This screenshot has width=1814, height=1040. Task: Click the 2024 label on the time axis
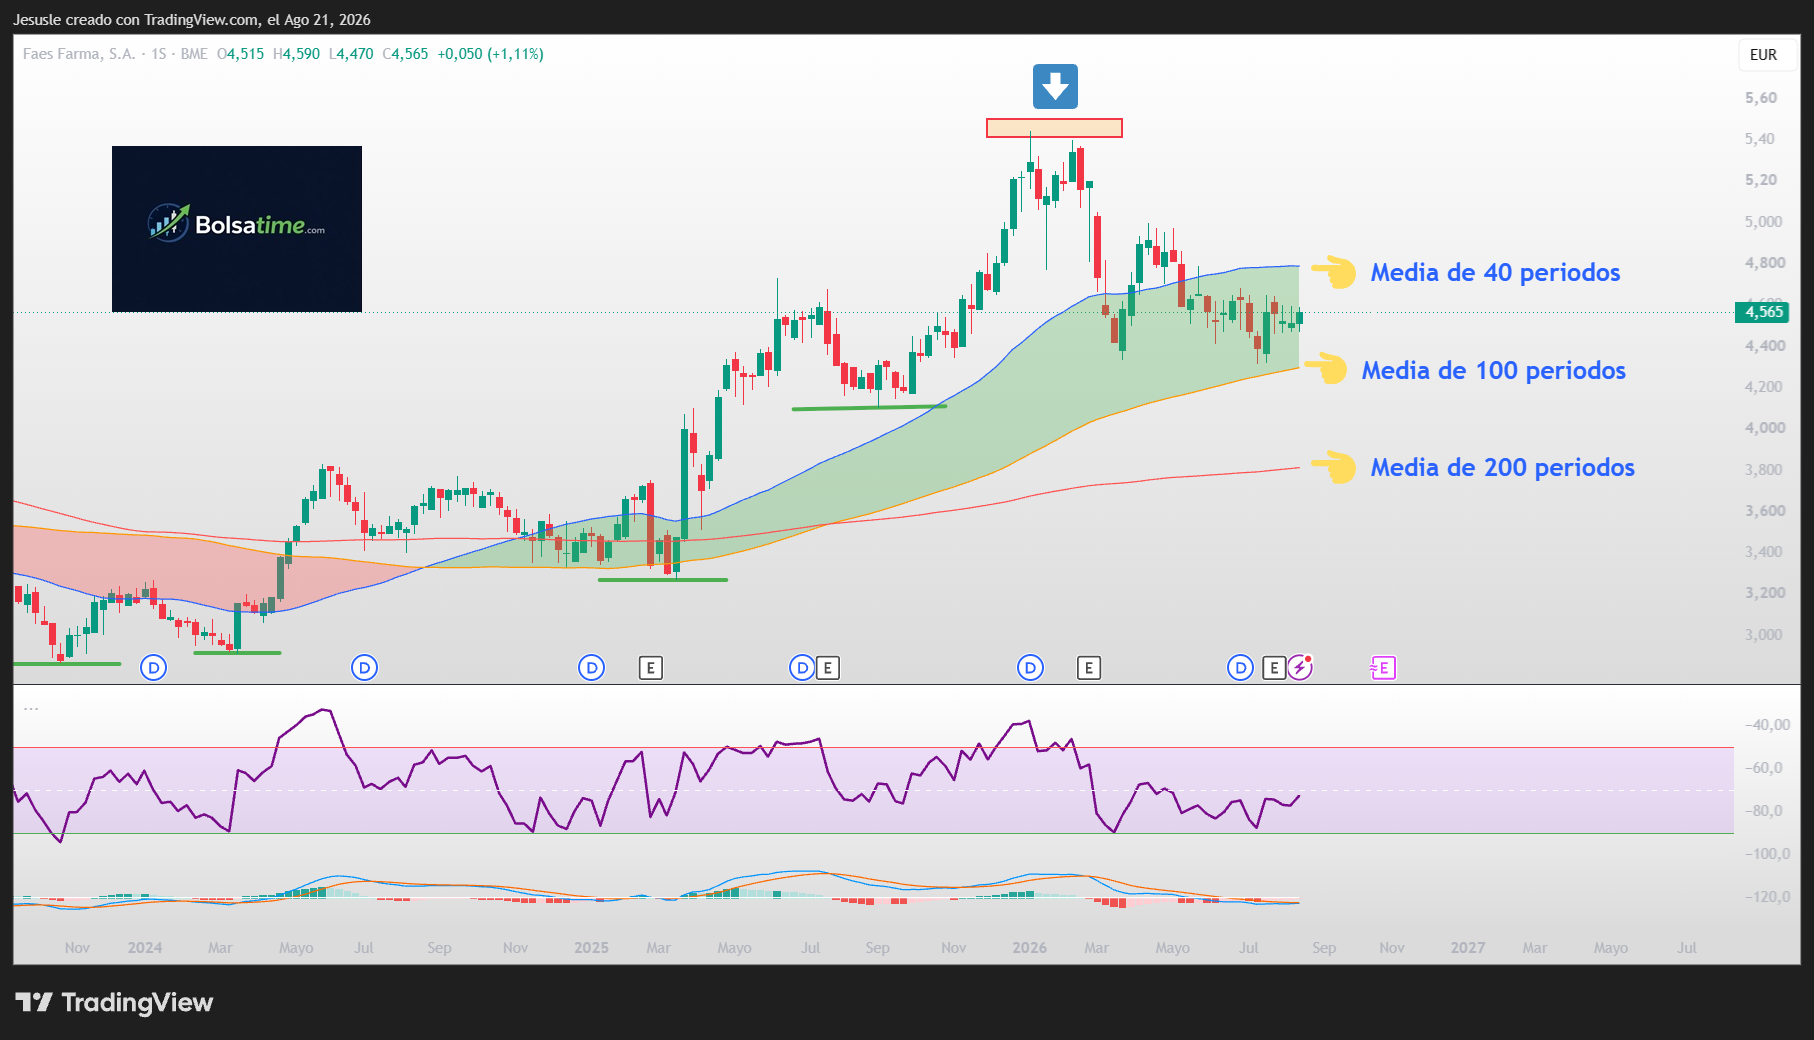tap(145, 948)
